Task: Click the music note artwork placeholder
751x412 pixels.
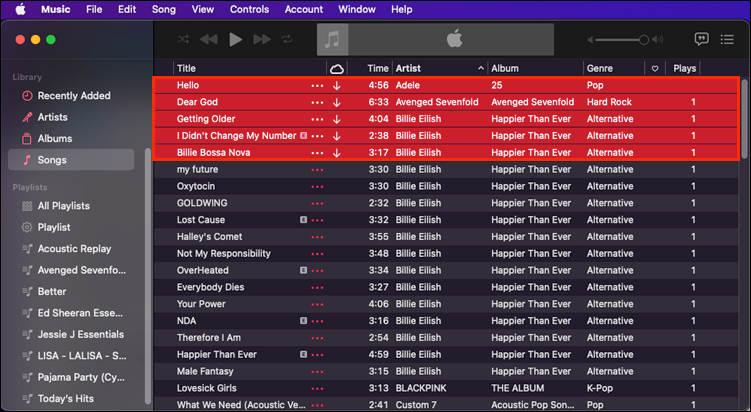Action: coord(332,39)
